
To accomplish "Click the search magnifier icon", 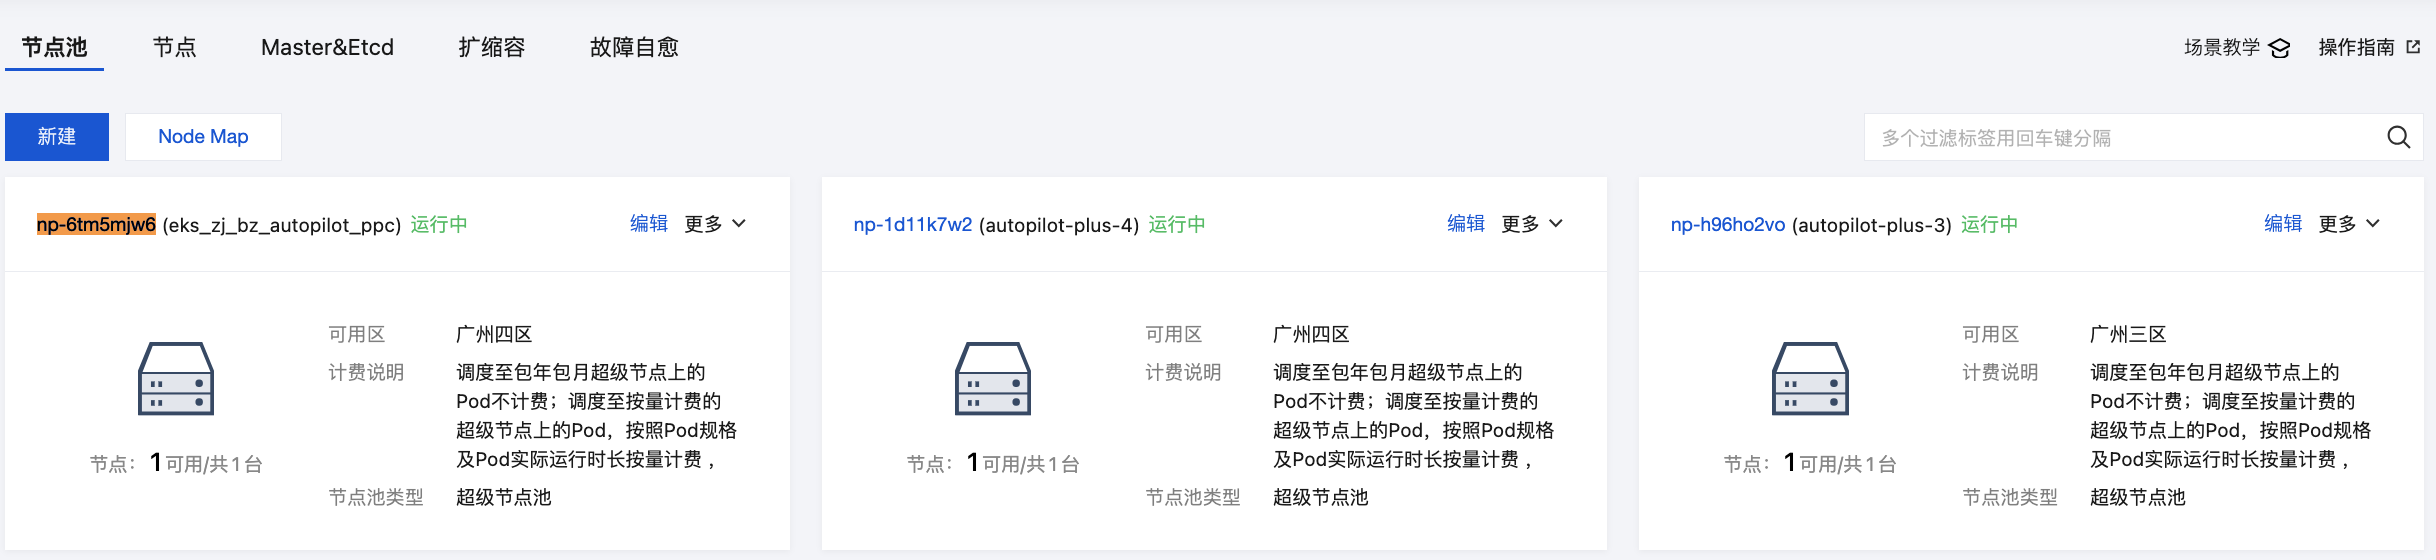I will (x=2398, y=138).
